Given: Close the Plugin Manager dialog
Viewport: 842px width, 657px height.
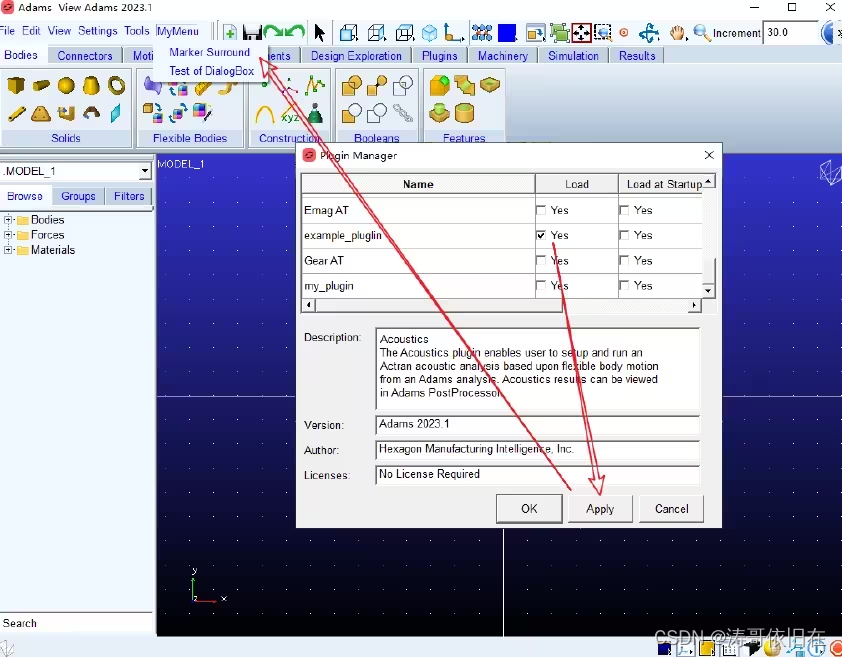Looking at the screenshot, I should click(x=709, y=155).
